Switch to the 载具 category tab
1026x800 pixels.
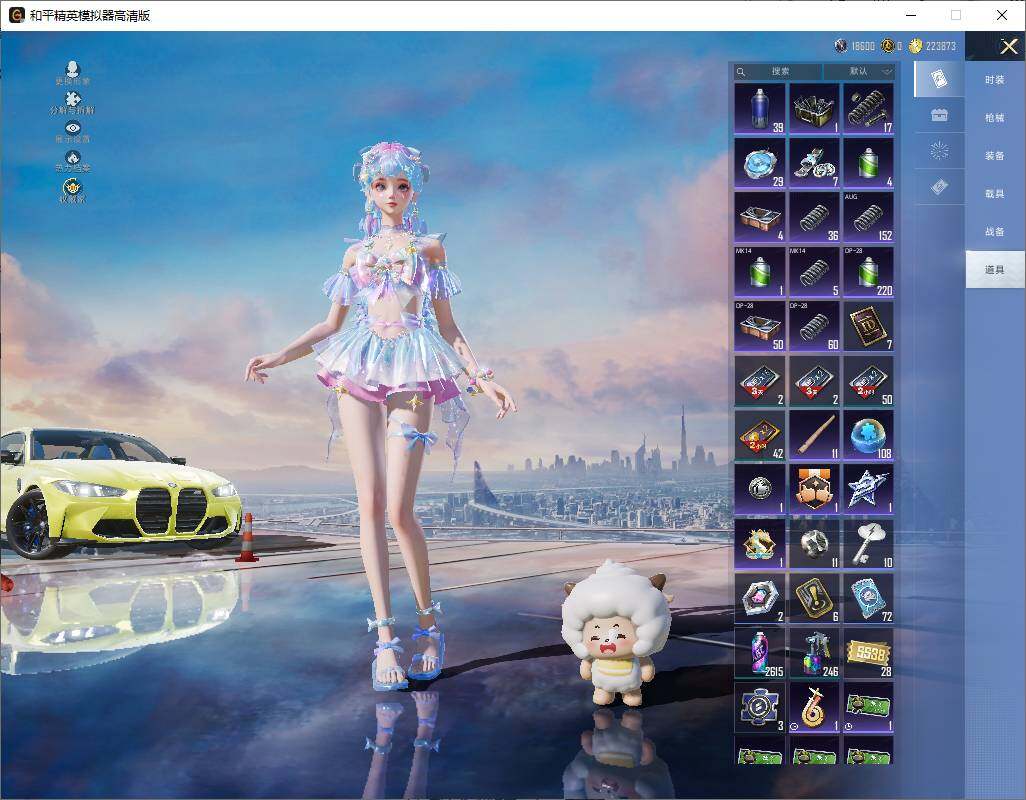point(995,194)
